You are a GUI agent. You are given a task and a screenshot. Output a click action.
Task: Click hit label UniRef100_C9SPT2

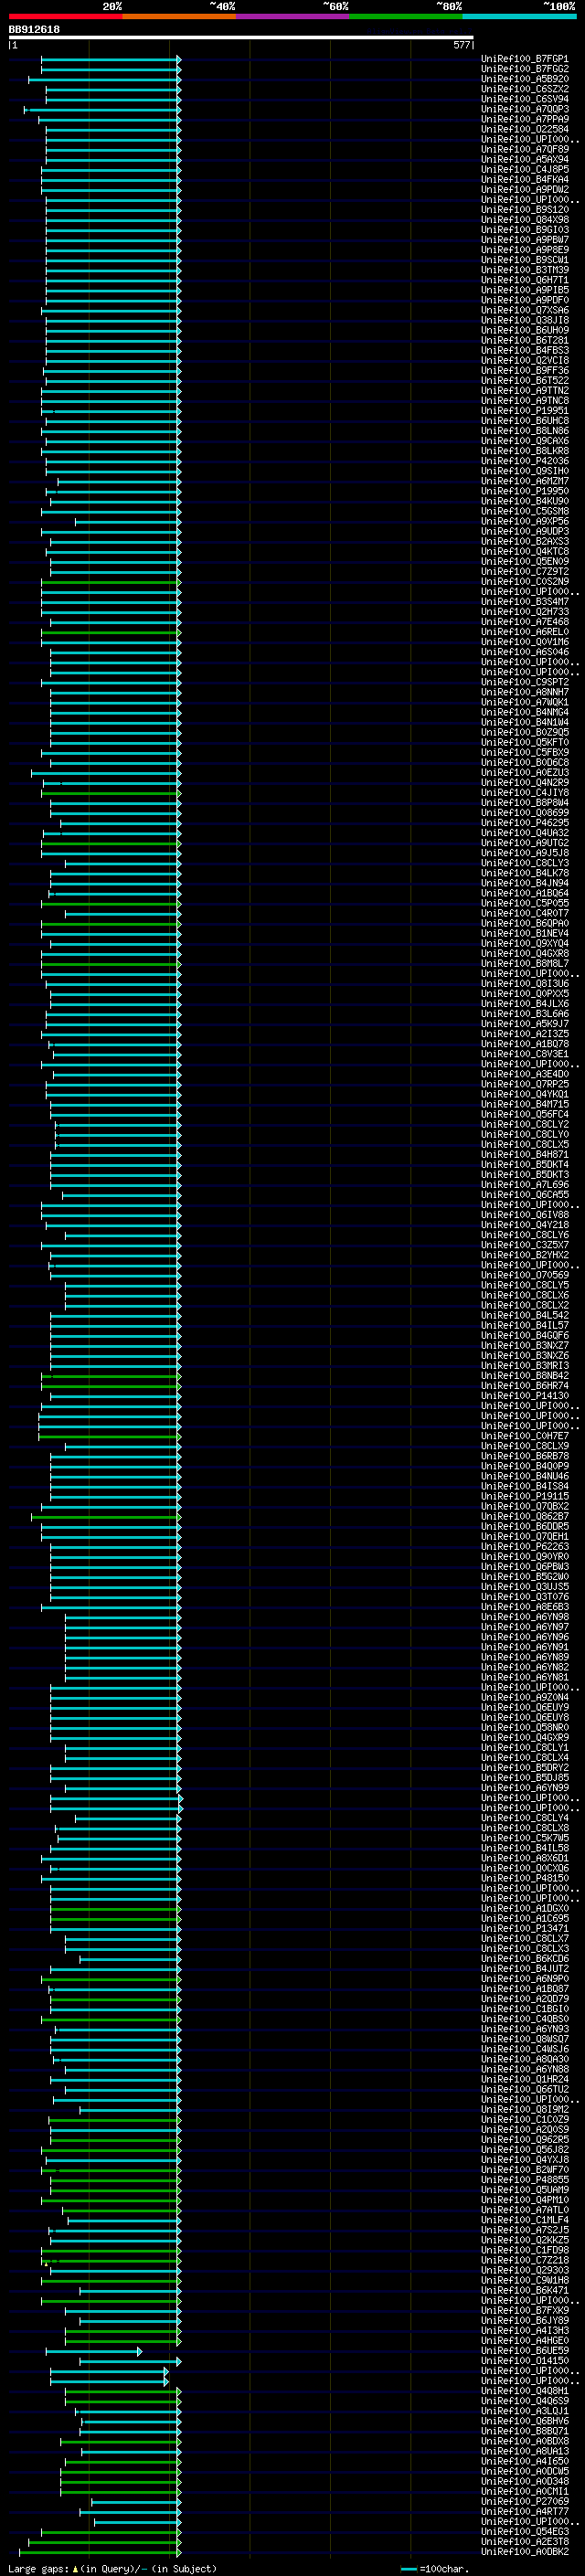tap(524, 682)
